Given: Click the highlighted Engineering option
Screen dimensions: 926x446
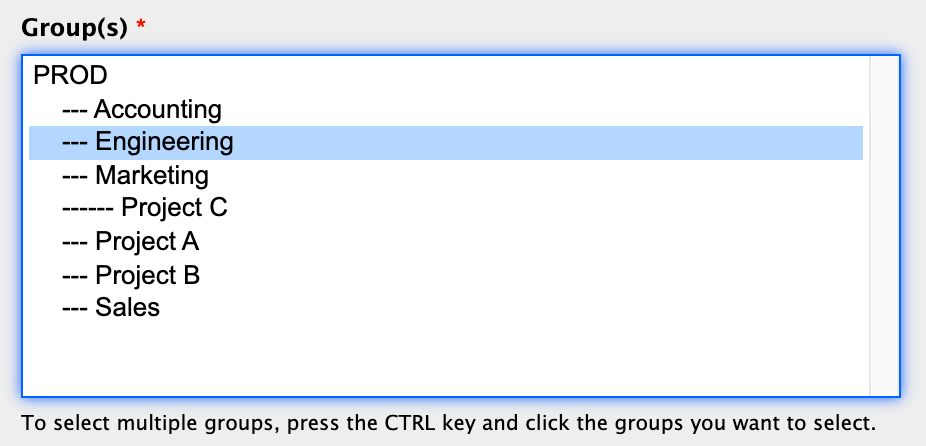Looking at the screenshot, I should coord(446,142).
